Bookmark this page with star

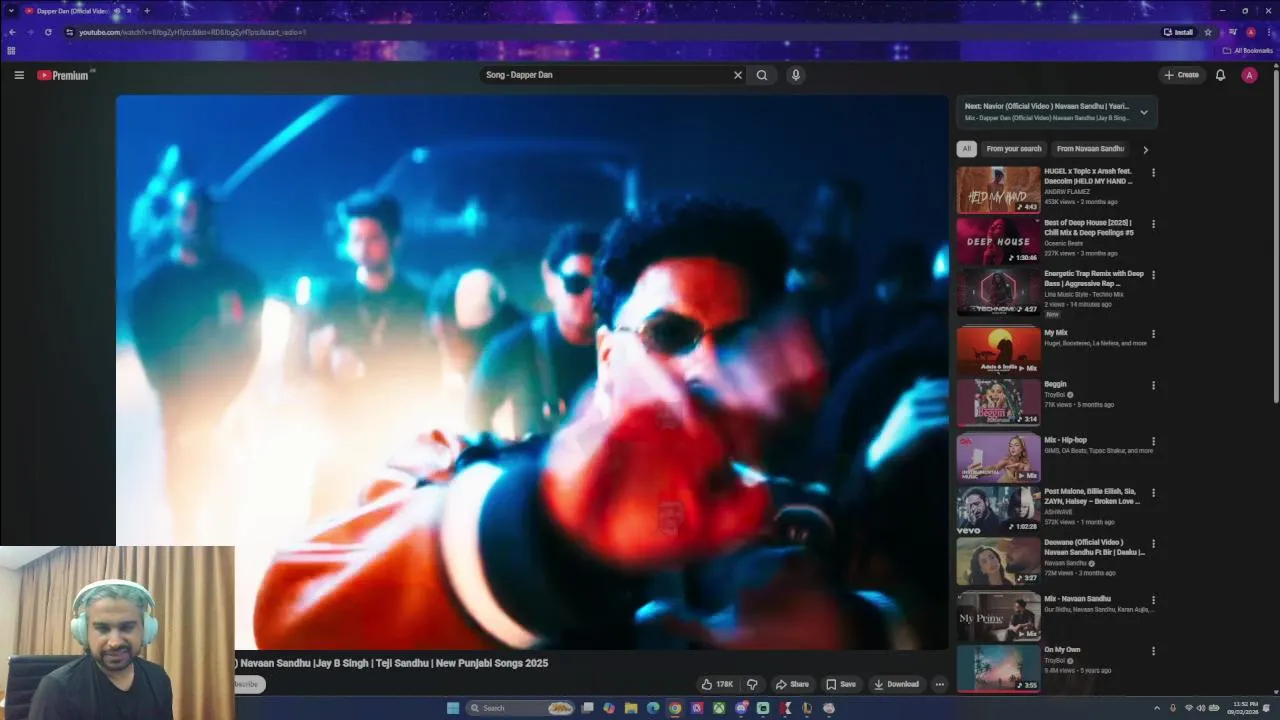click(x=1208, y=32)
